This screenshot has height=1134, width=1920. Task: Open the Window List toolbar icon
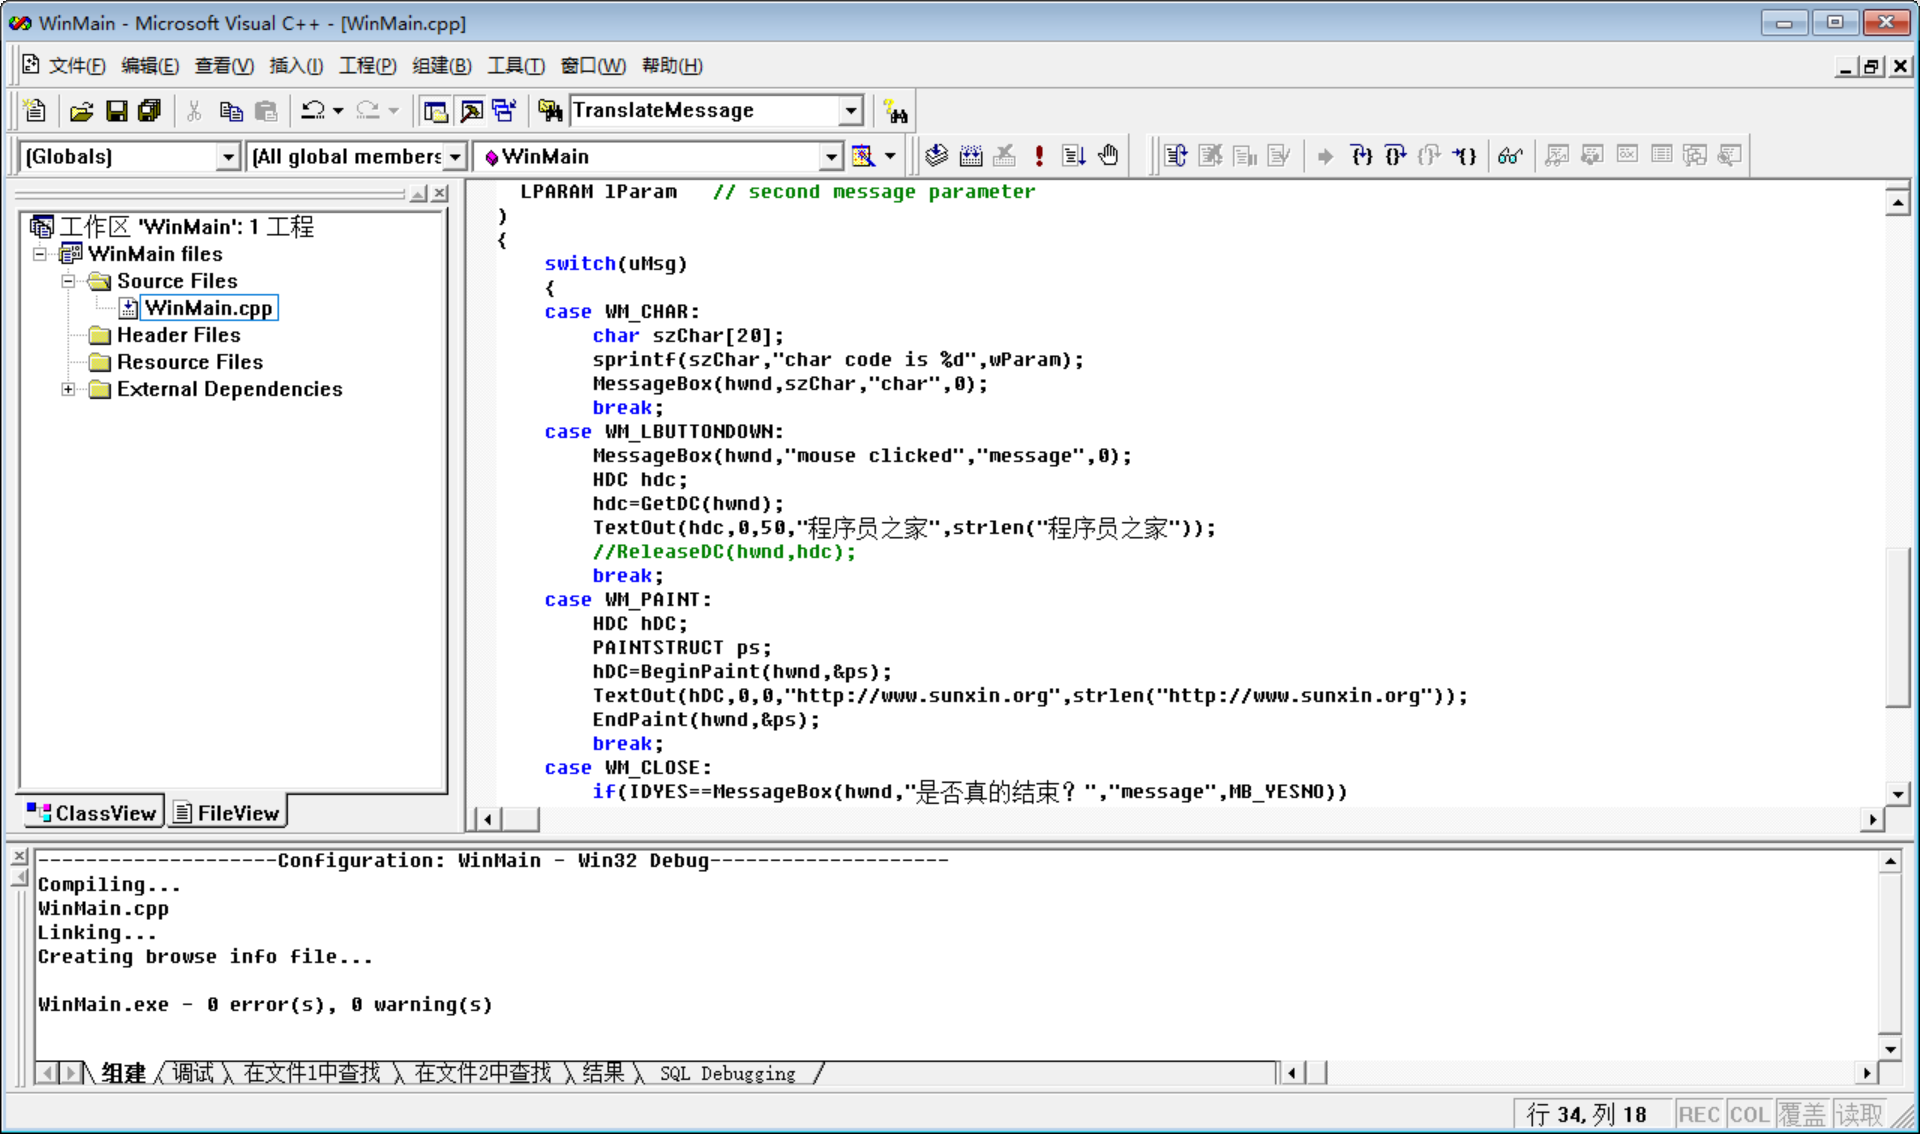[505, 111]
